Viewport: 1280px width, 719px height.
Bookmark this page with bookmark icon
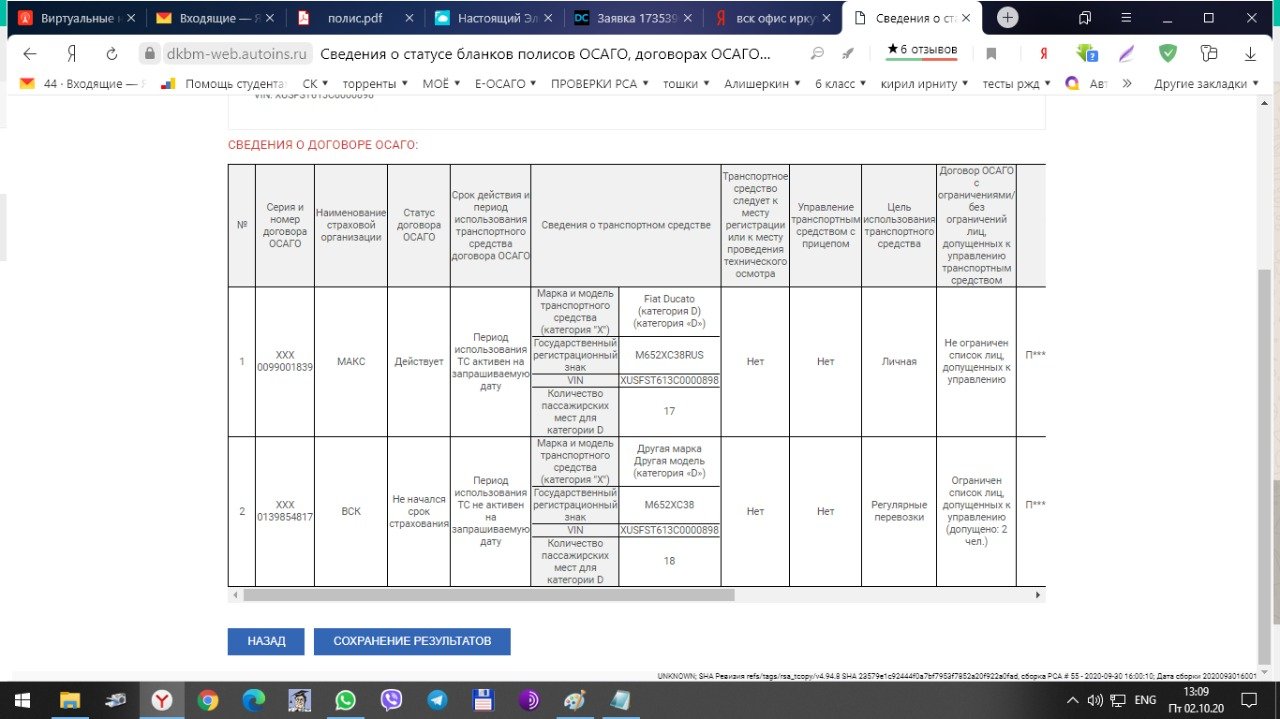[991, 54]
